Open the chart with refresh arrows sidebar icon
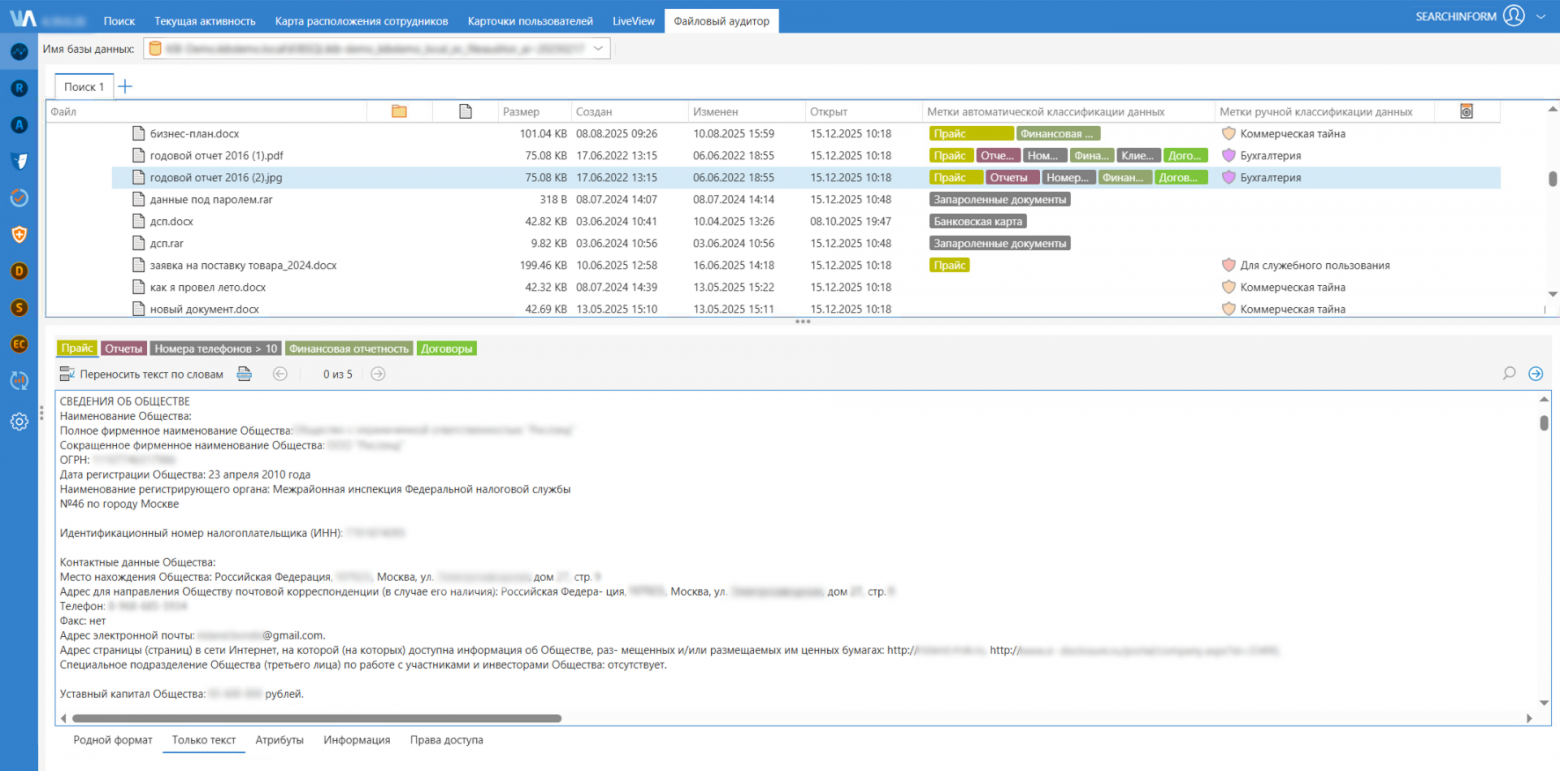This screenshot has height=771, width=1560. tap(19, 380)
